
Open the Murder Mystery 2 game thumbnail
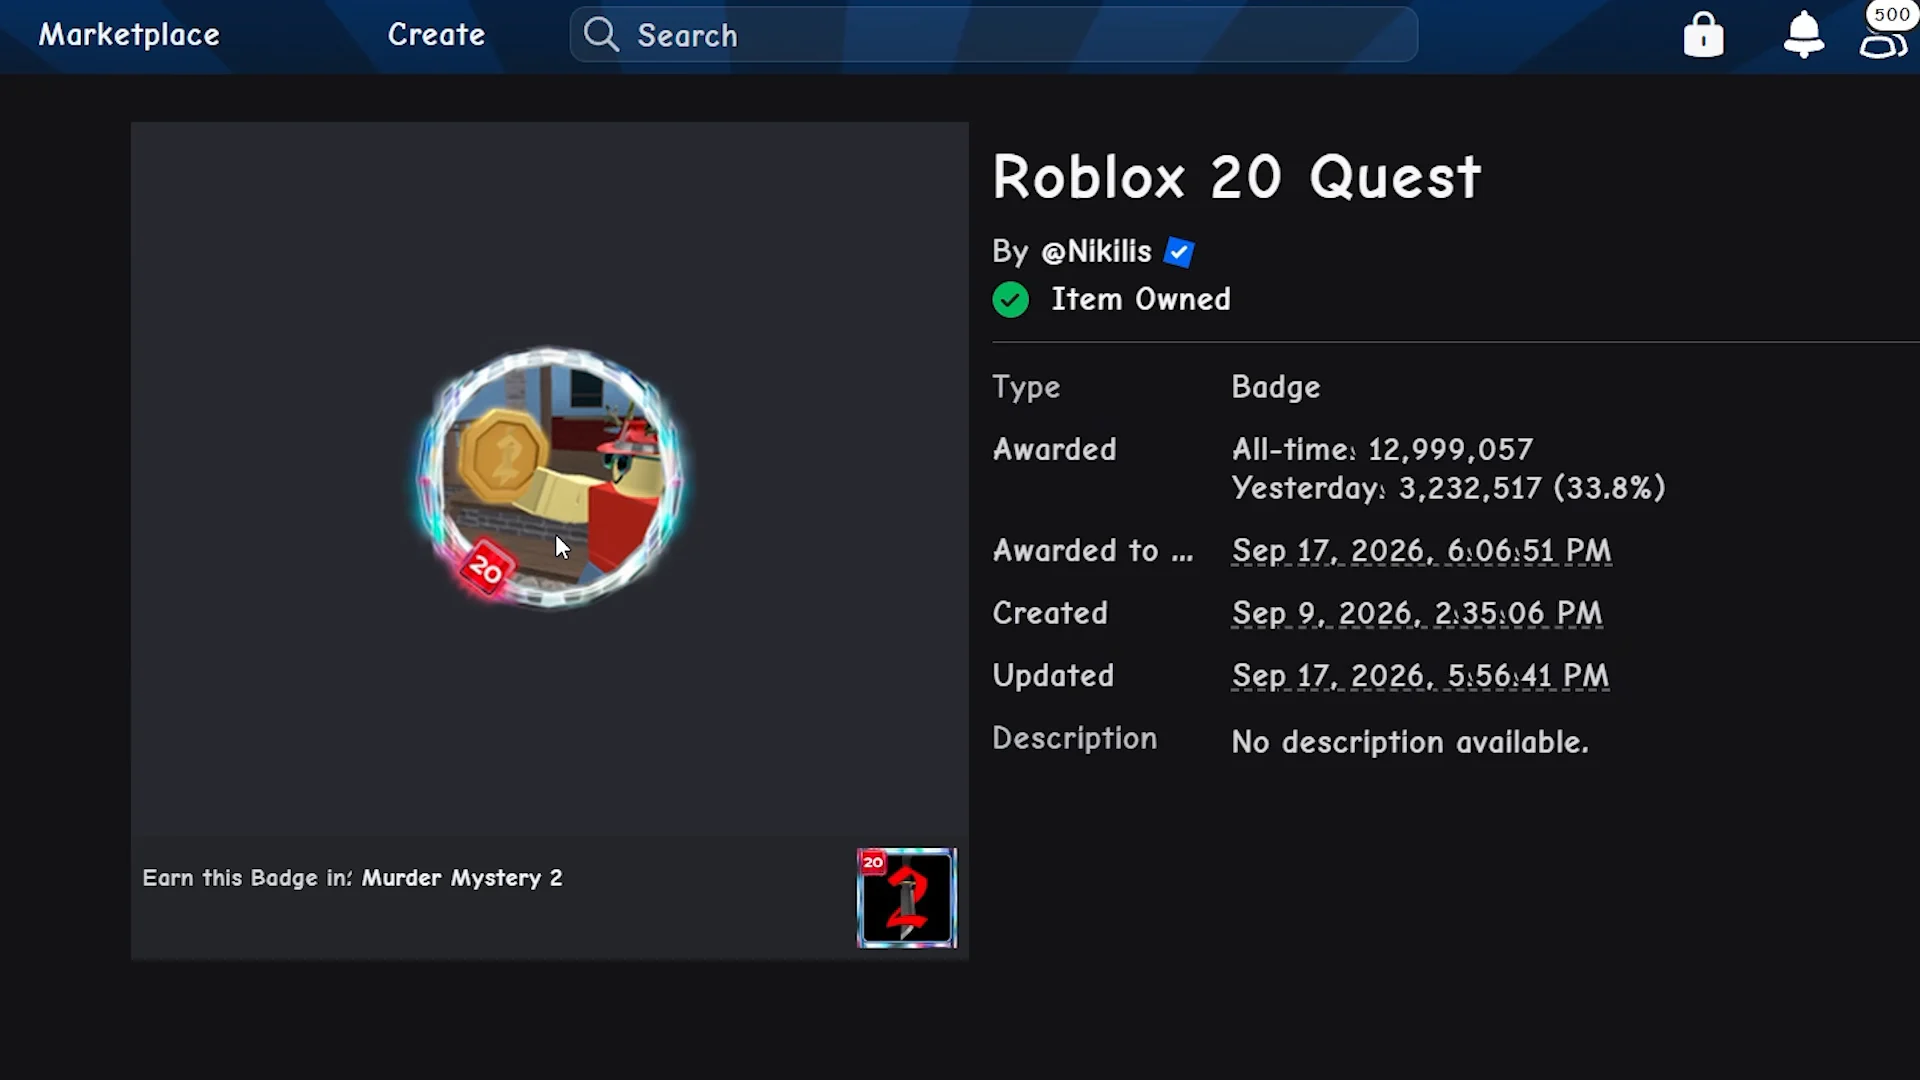click(x=907, y=898)
